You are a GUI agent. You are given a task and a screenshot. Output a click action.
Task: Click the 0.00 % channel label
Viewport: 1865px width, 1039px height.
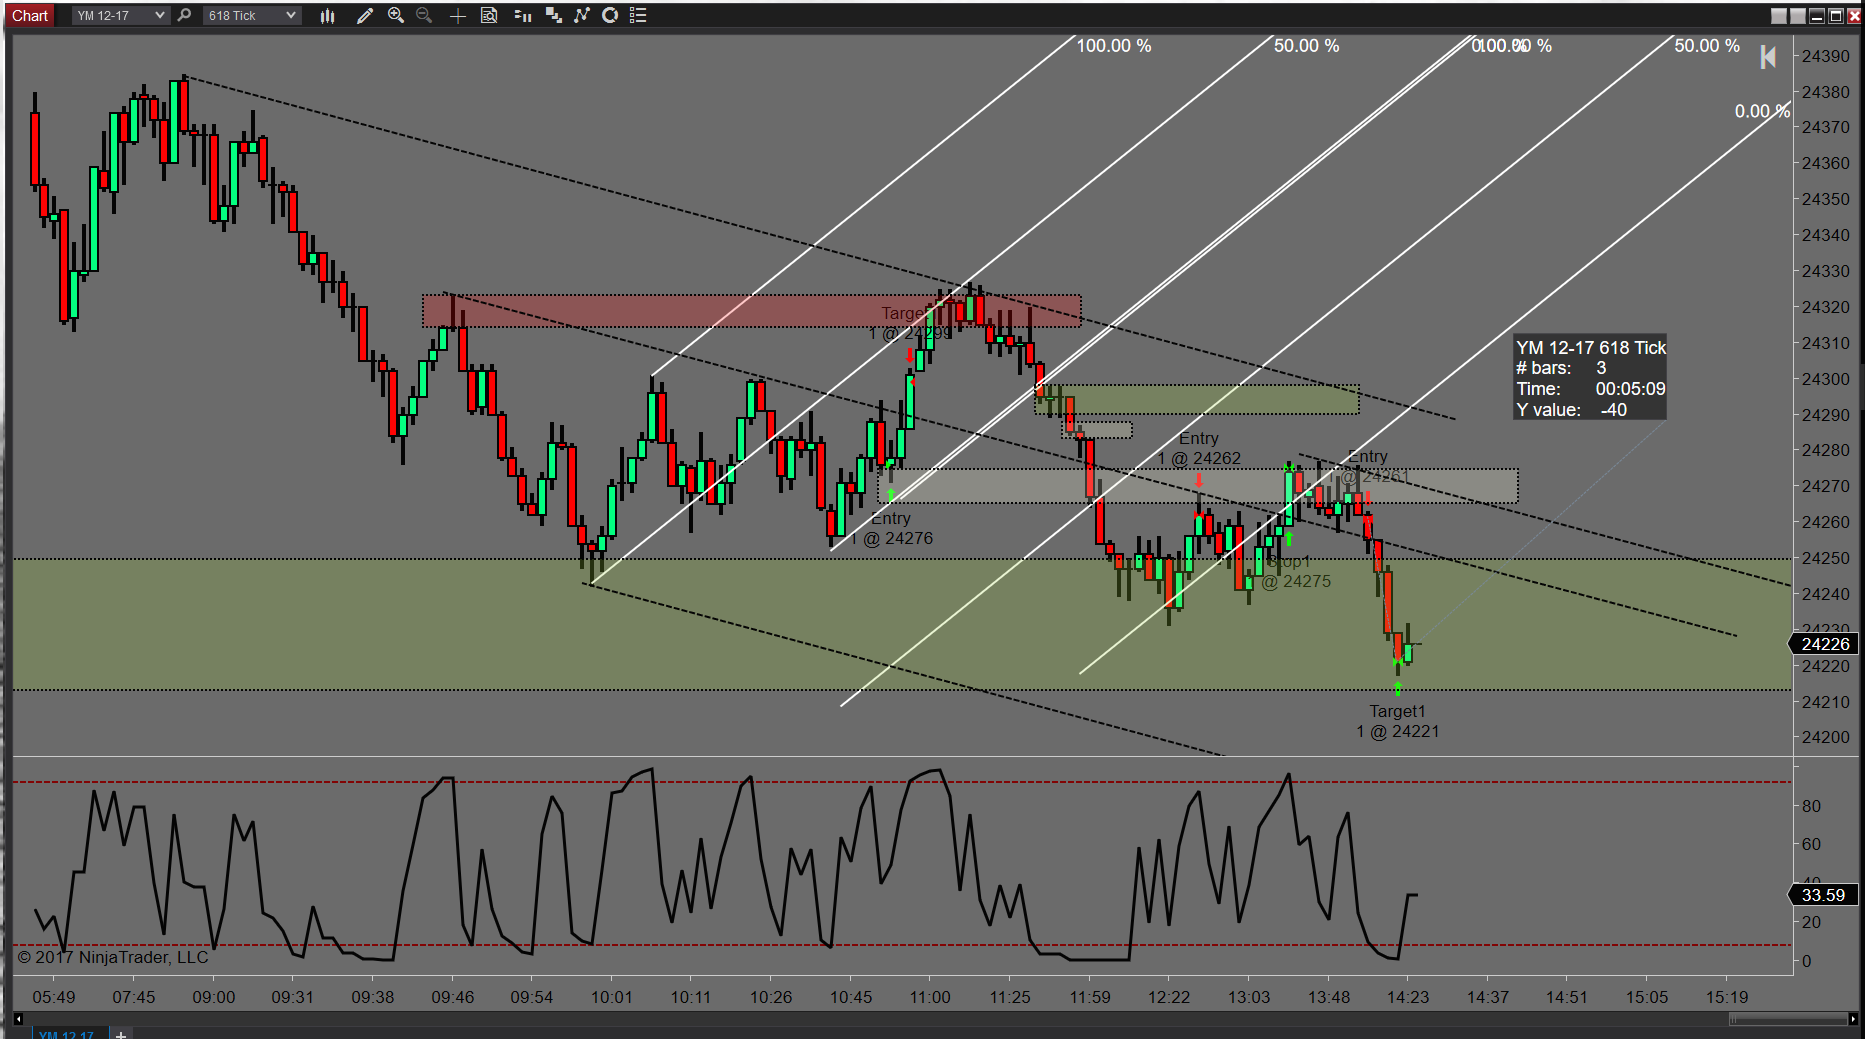pyautogui.click(x=1762, y=111)
